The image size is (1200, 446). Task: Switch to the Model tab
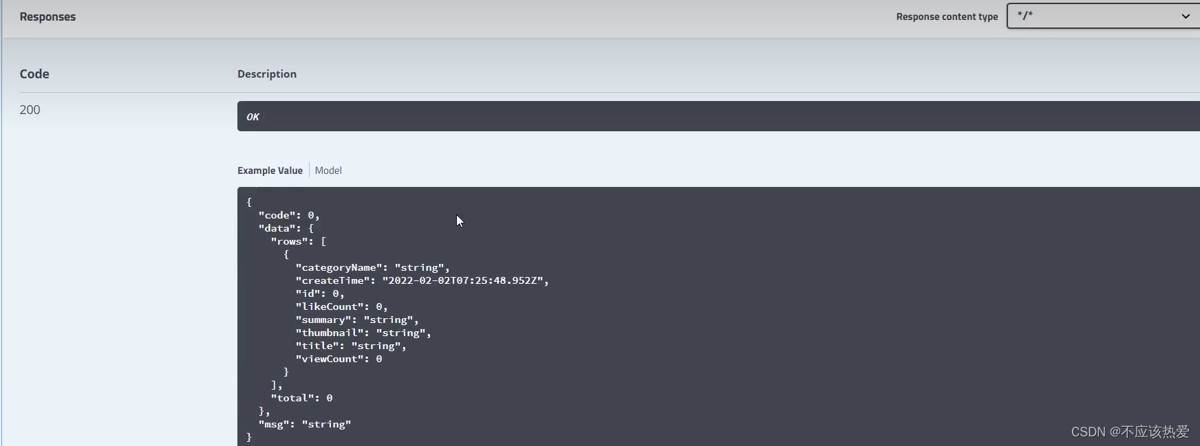328,171
